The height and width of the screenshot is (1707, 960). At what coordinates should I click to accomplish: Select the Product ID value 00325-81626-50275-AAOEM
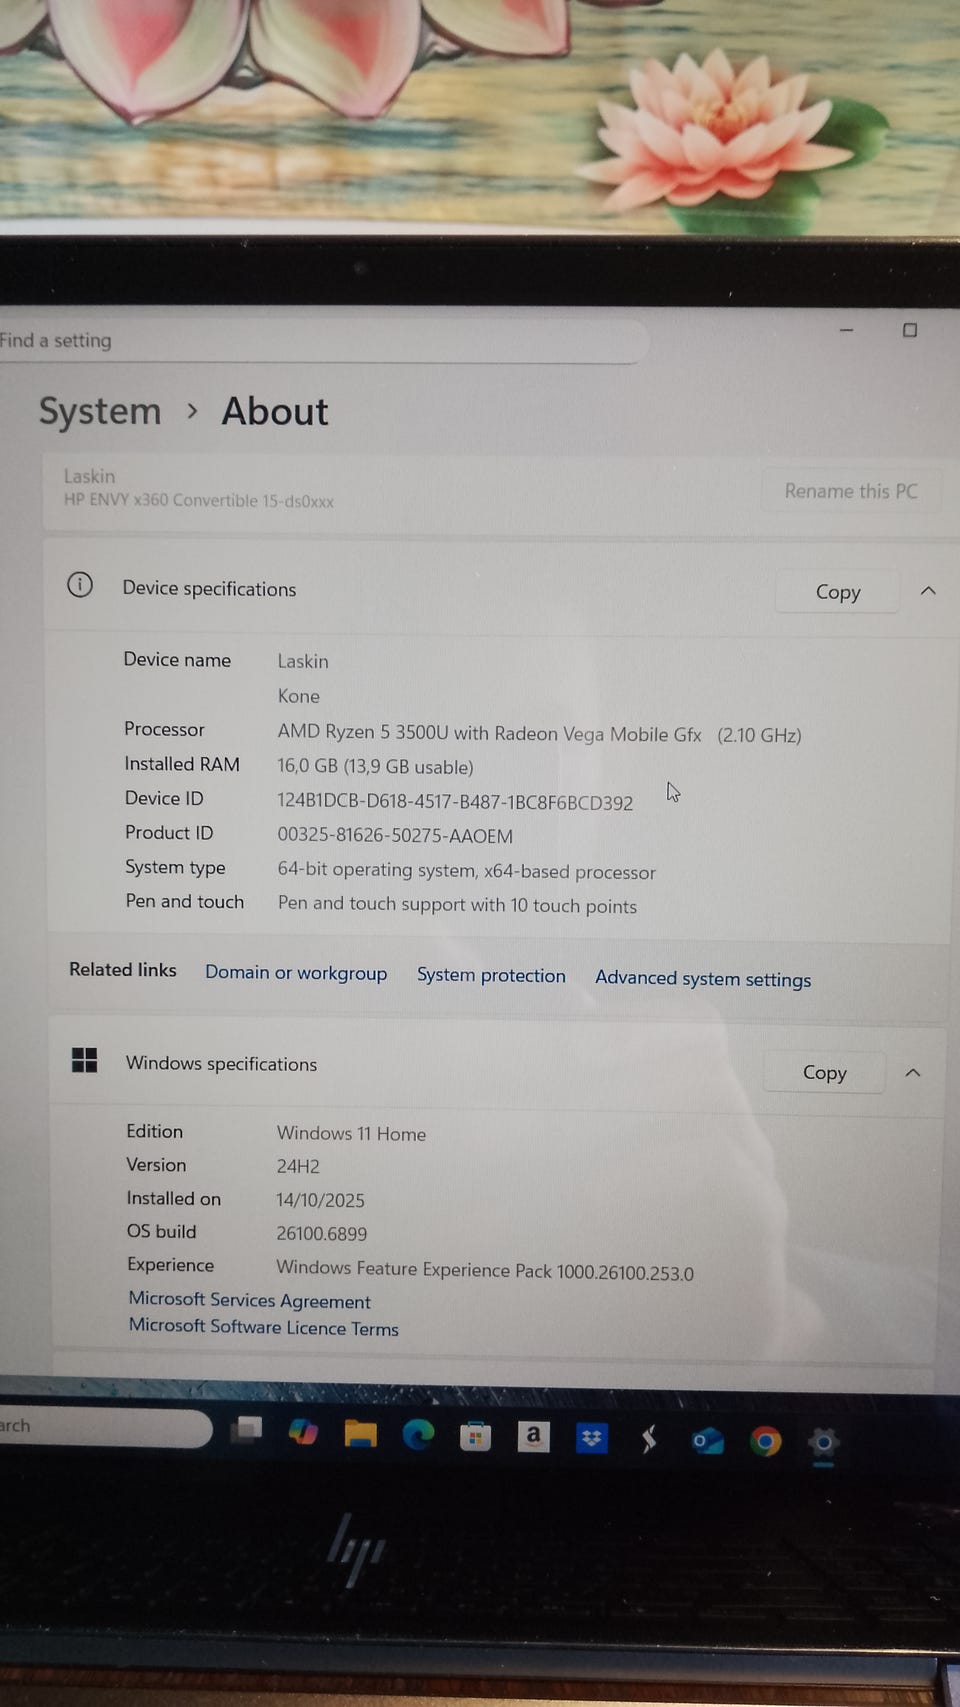[395, 836]
